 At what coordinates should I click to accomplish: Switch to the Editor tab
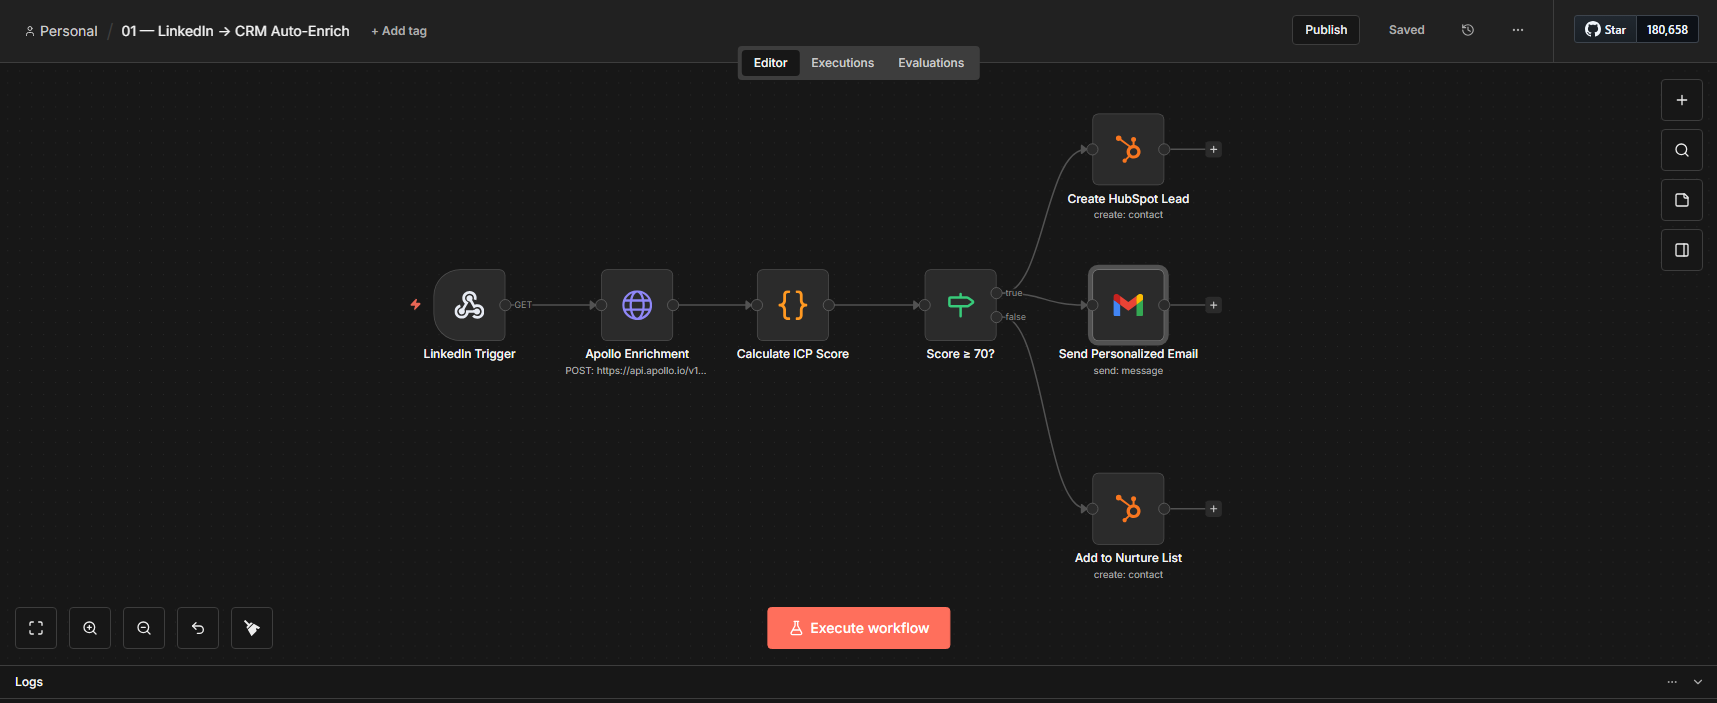coord(770,63)
